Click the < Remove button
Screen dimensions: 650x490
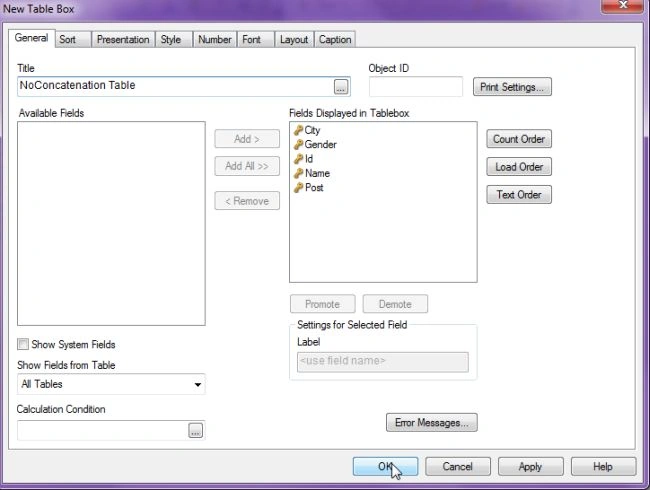point(247,201)
